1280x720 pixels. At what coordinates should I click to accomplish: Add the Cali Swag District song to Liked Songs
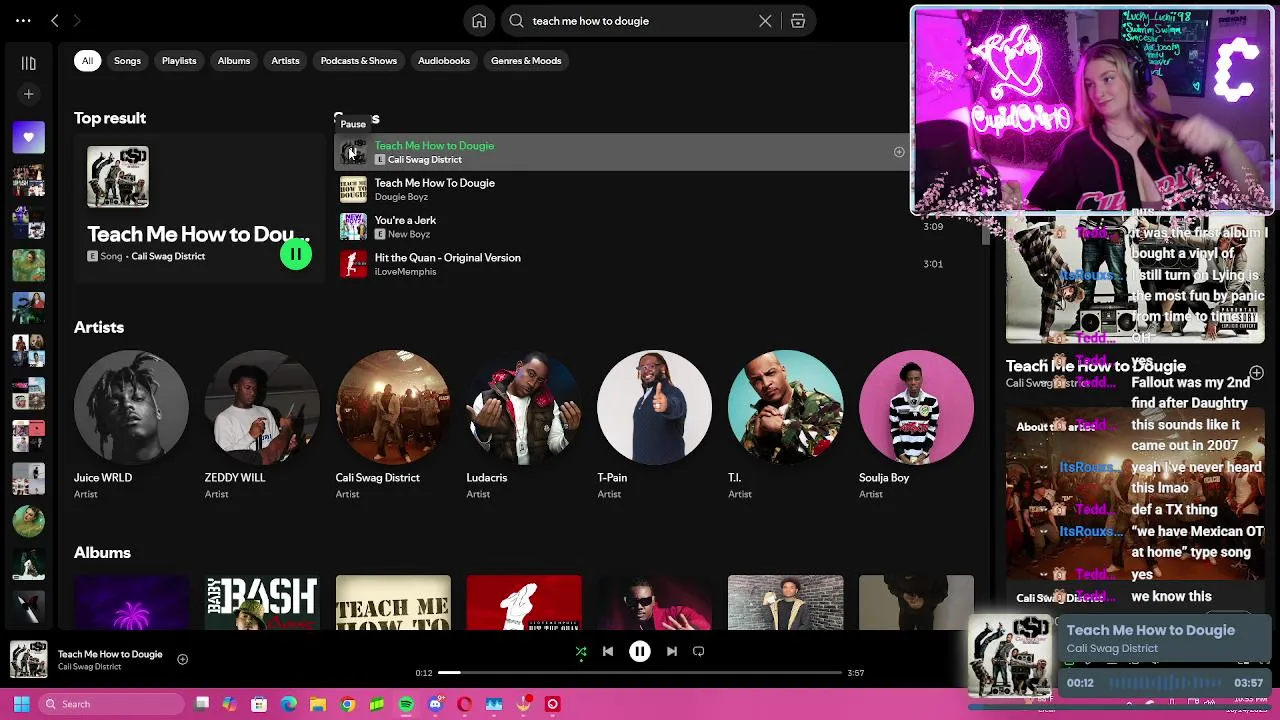click(899, 152)
